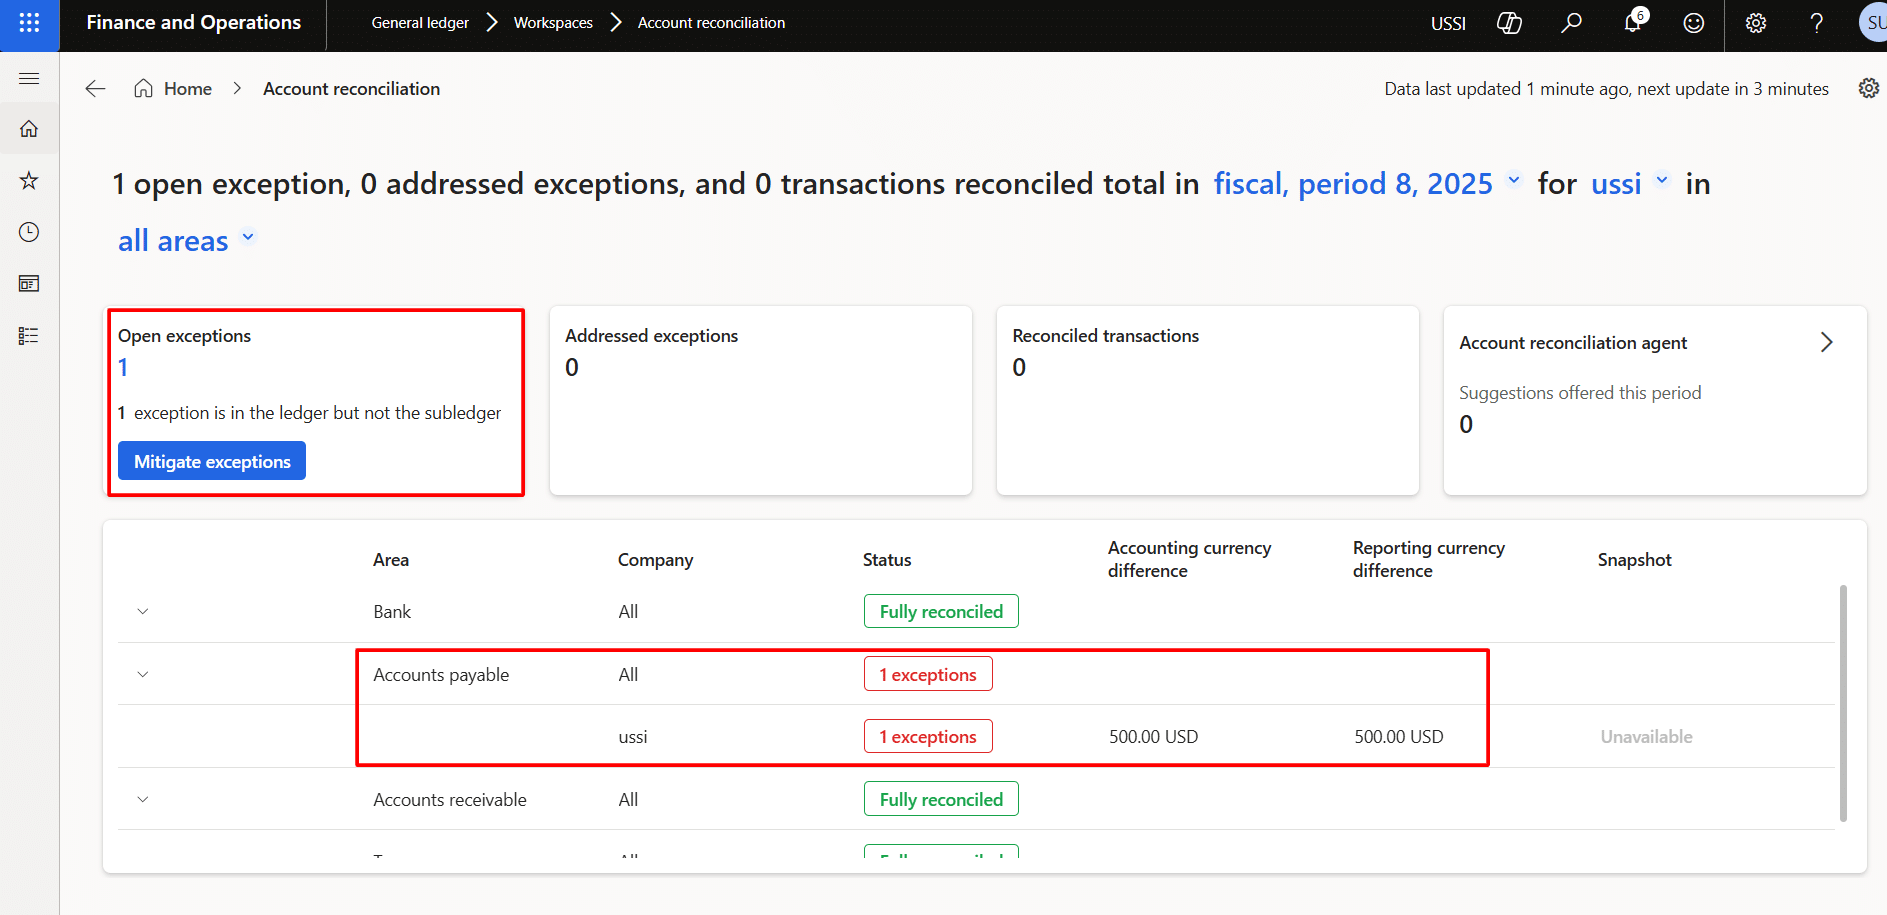Click the Mitigate exceptions button
1887x915 pixels.
pyautogui.click(x=212, y=461)
